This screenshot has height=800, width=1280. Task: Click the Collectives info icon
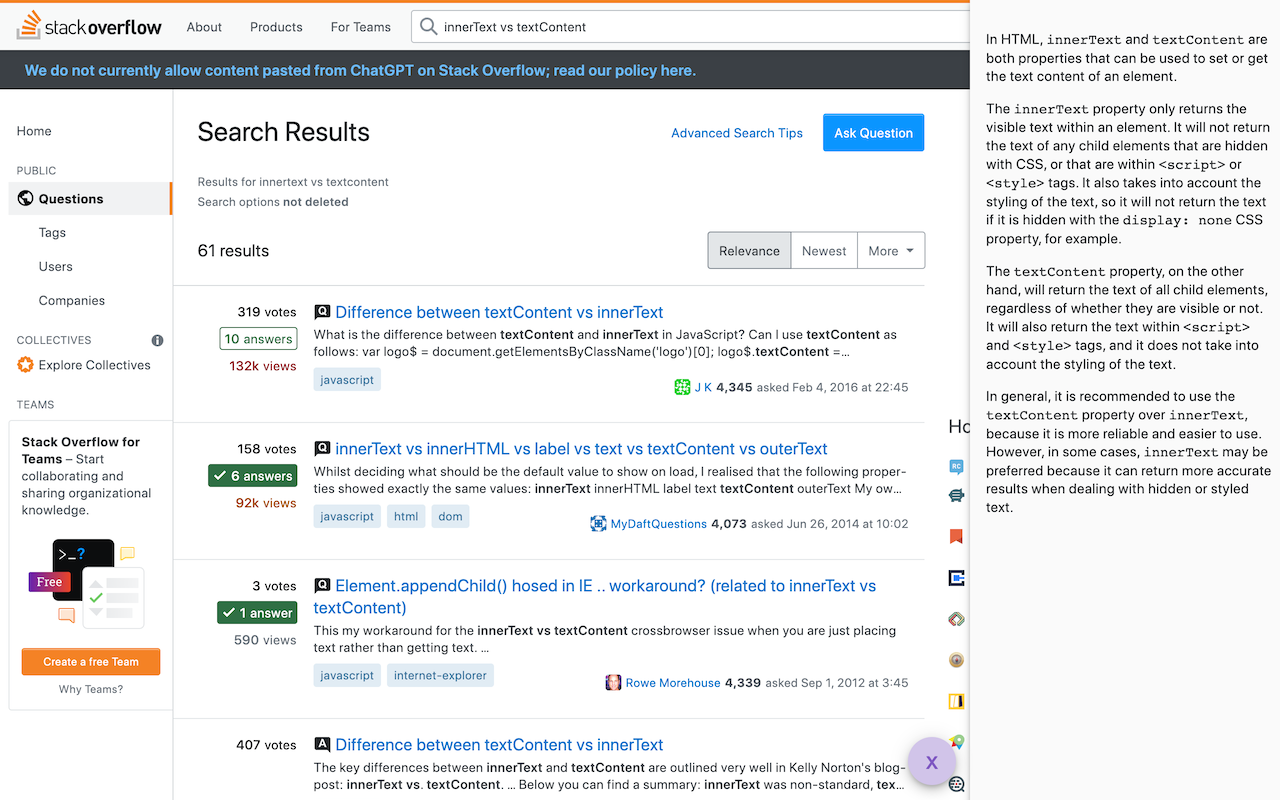point(157,340)
